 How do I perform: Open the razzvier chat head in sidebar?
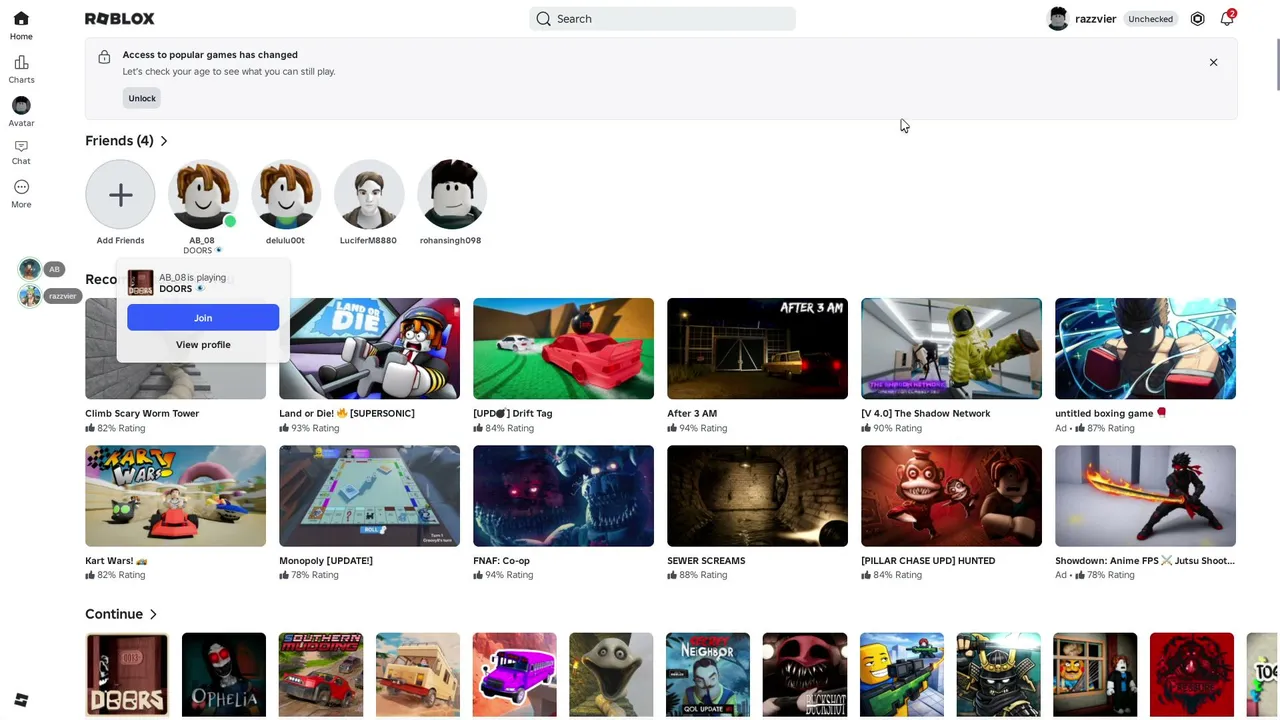click(30, 296)
